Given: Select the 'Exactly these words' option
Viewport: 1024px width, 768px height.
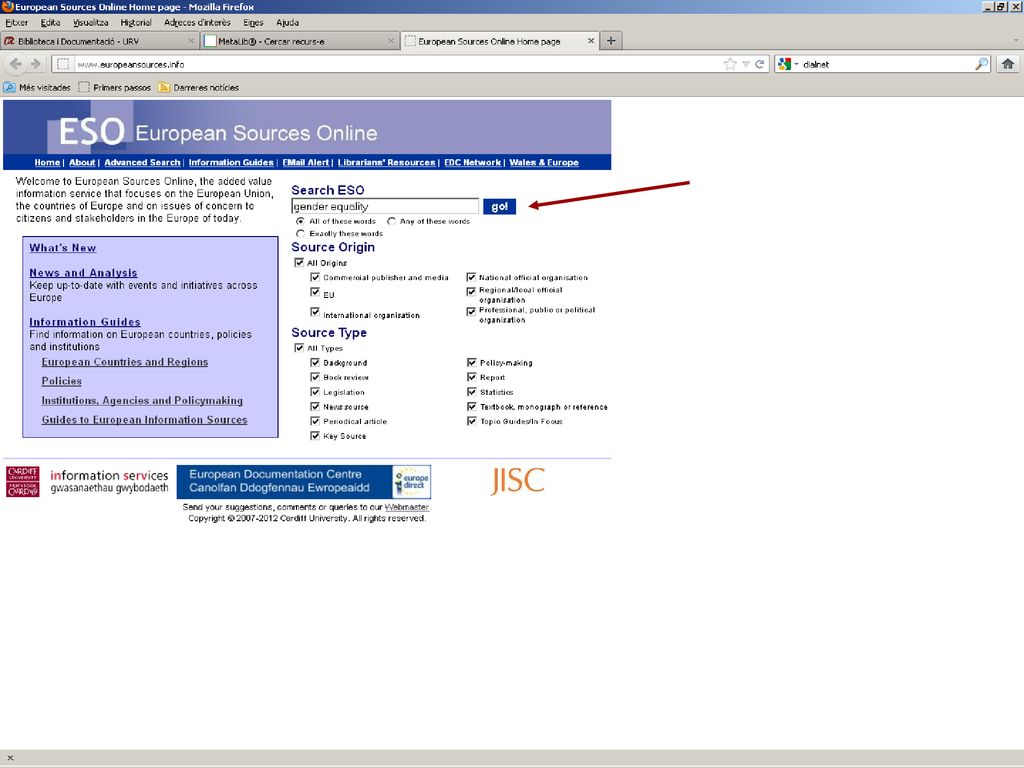Looking at the screenshot, I should 300,233.
